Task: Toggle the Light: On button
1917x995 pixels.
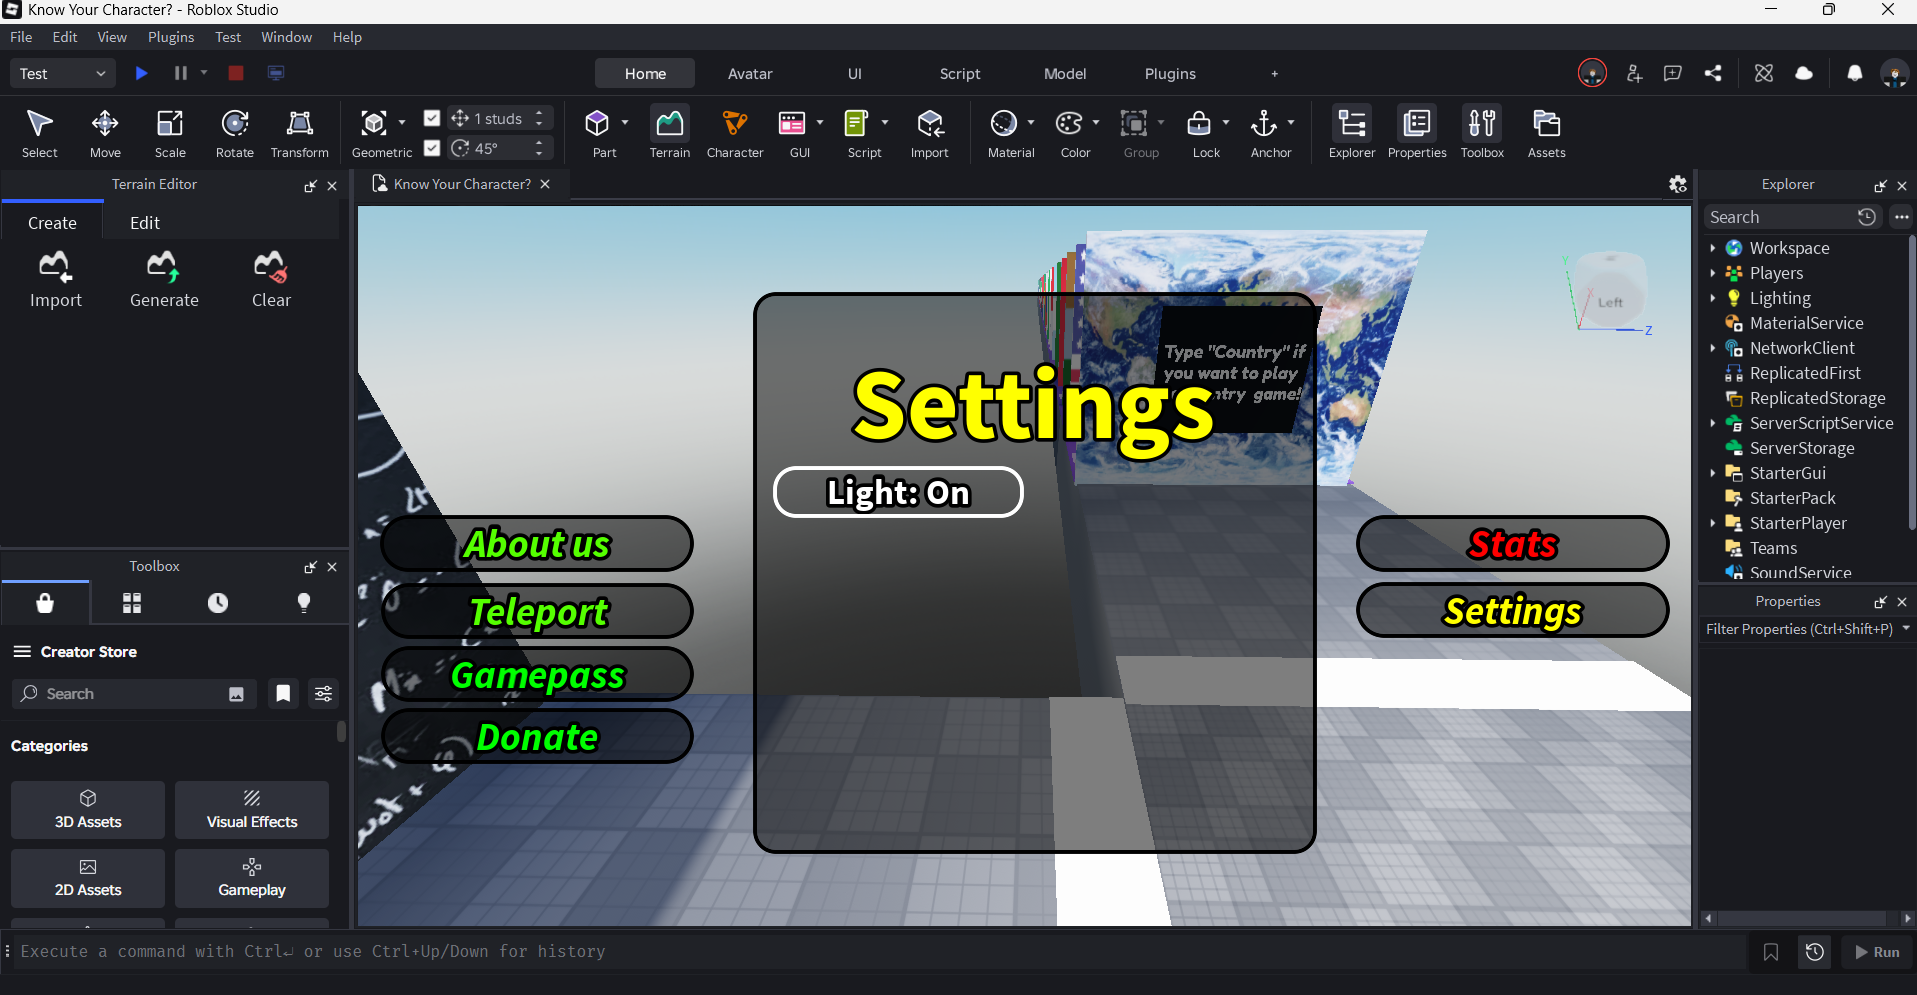Action: 898,492
